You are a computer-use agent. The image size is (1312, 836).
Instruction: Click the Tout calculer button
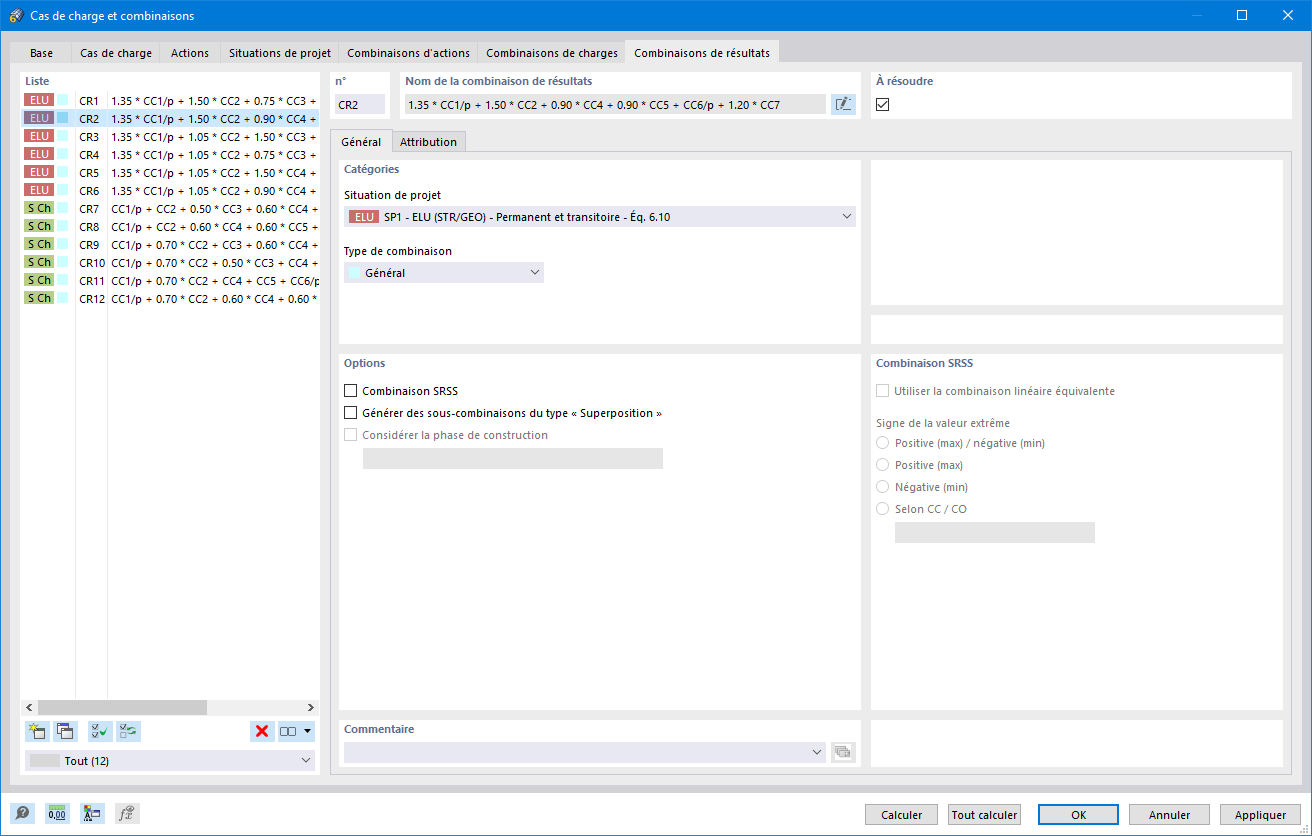click(x=985, y=815)
